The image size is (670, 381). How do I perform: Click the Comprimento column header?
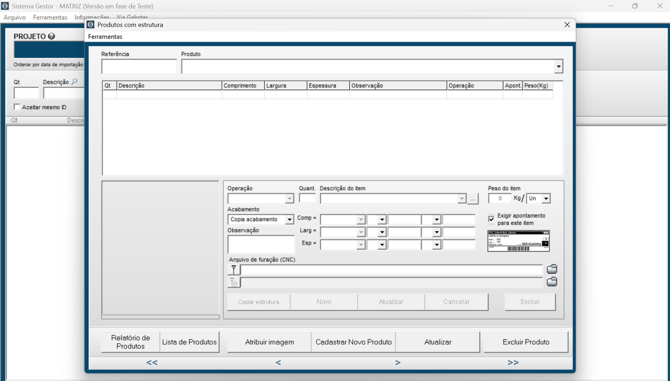[243, 85]
